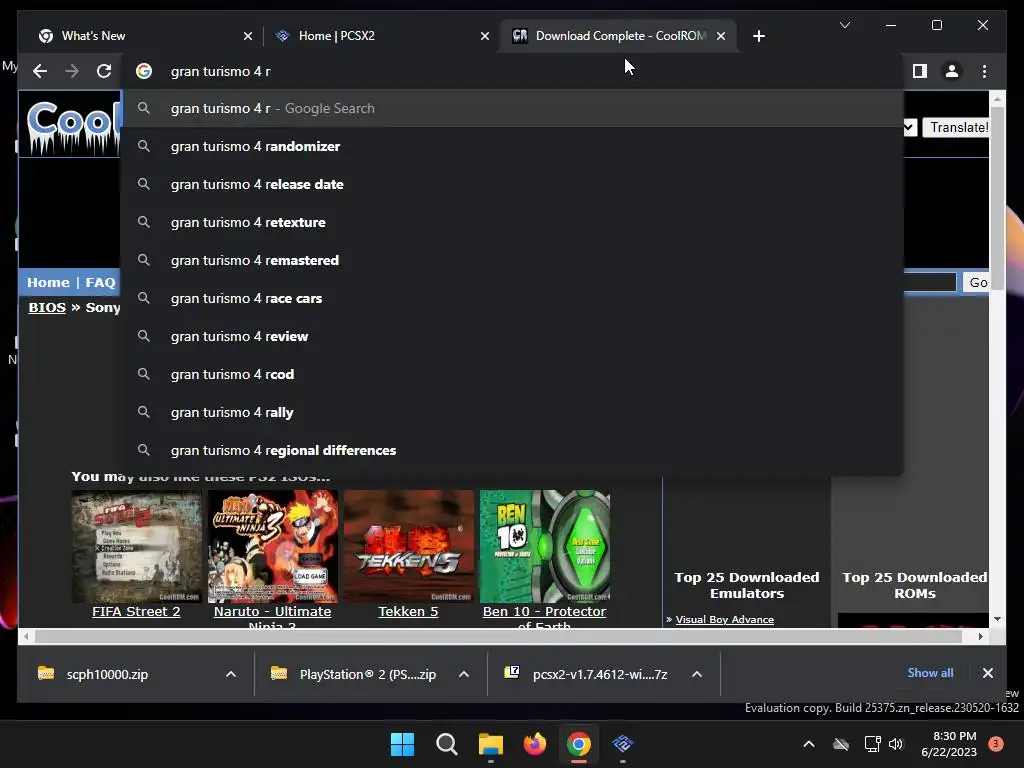This screenshot has height=768, width=1024.
Task: Switch to the Home | PCSX2 tab
Action: 380,36
